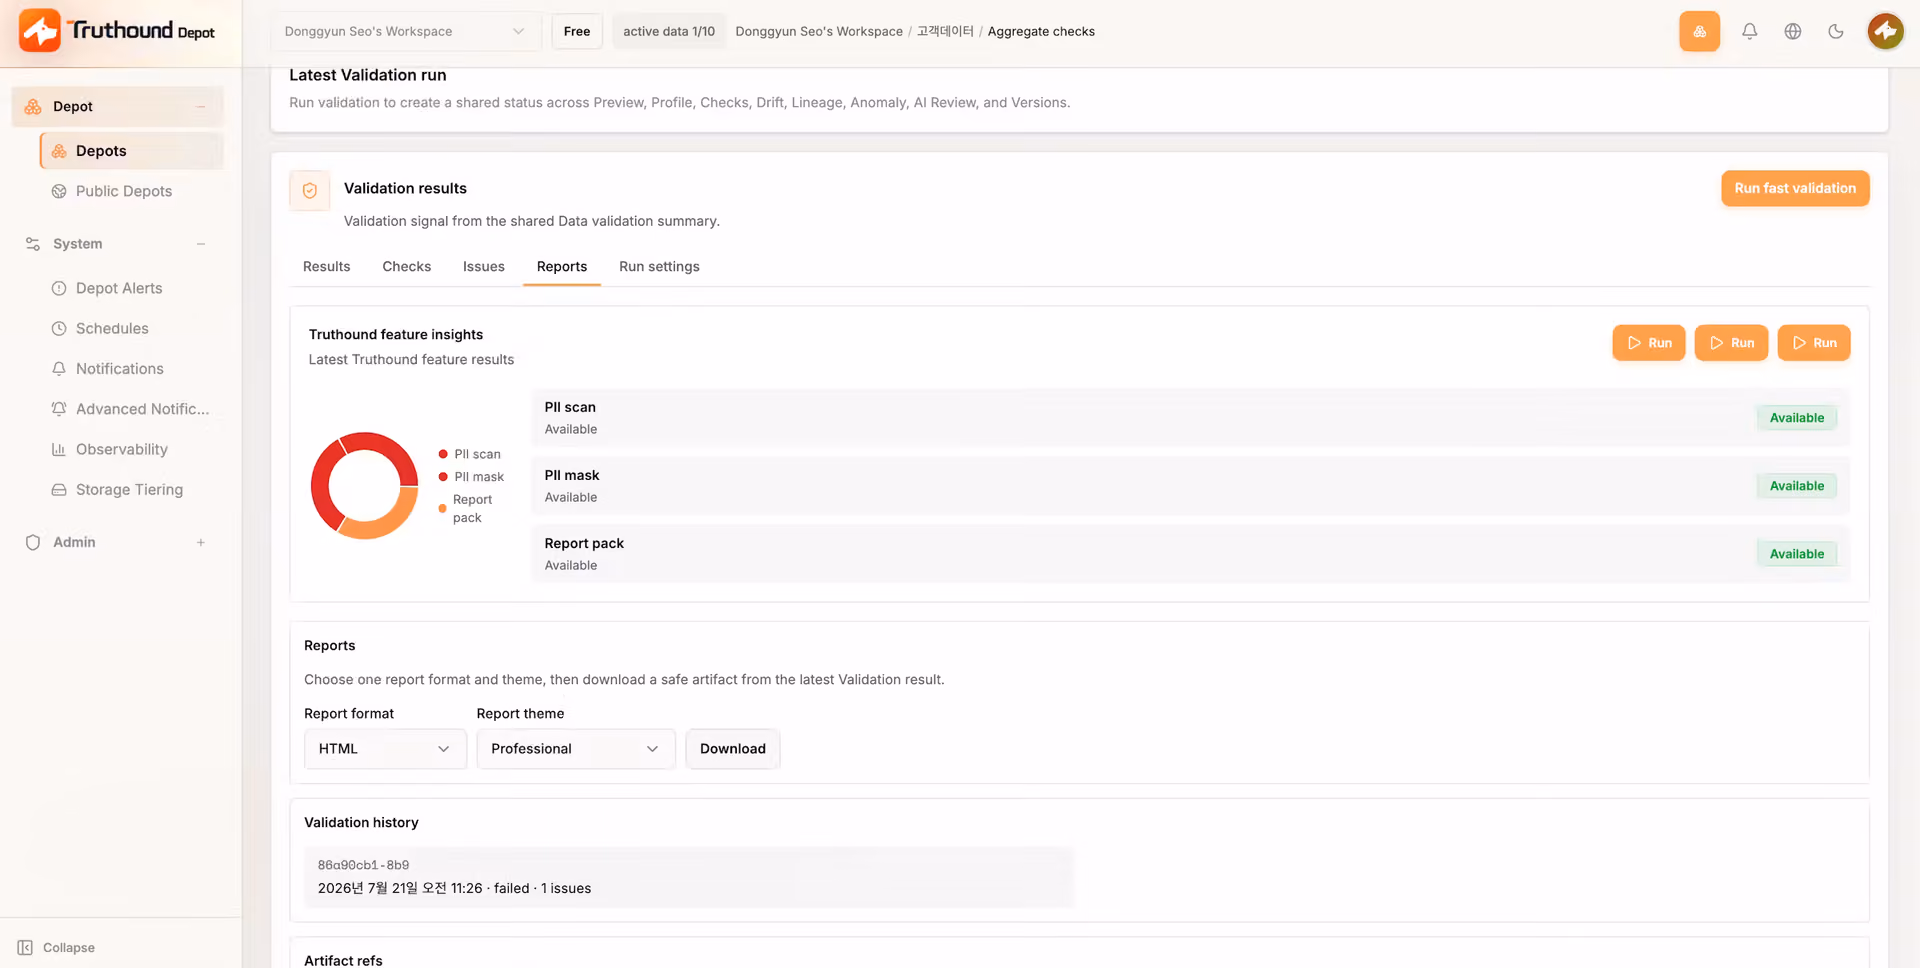This screenshot has height=968, width=1920.
Task: Select the Reports tab
Action: [562, 267]
